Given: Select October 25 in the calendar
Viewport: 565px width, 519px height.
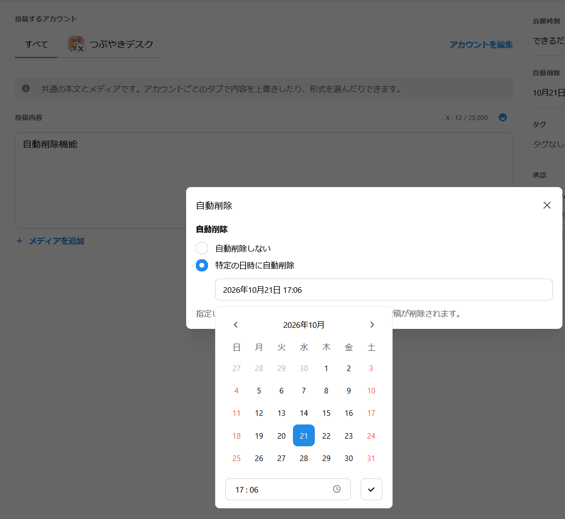Looking at the screenshot, I should [236, 458].
